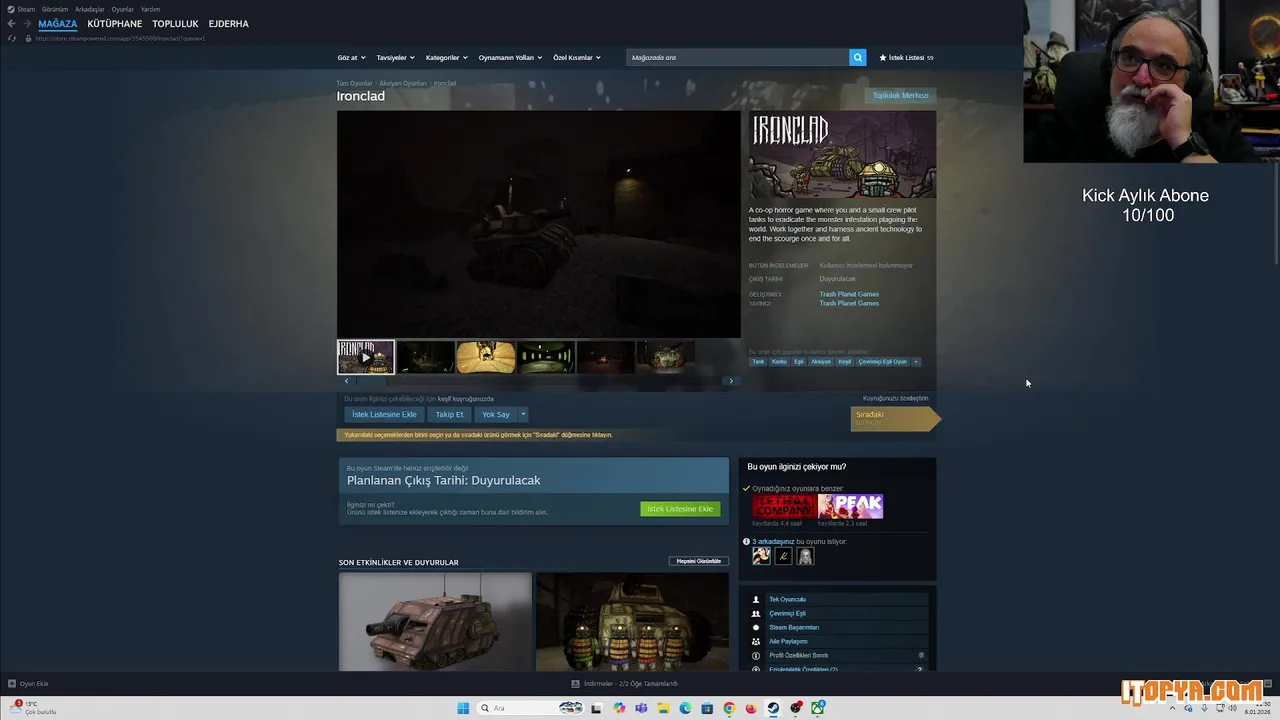This screenshot has width=1280, height=720.
Task: Click the Tek Oyunculu single-player icon
Action: pos(756,599)
